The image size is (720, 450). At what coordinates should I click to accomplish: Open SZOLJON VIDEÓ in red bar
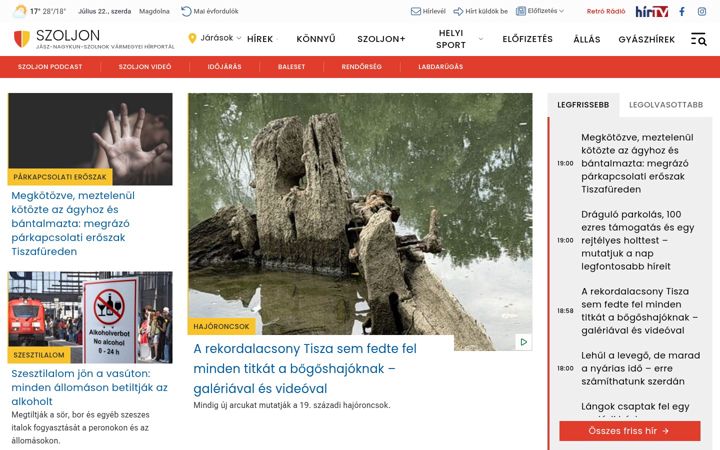(145, 67)
